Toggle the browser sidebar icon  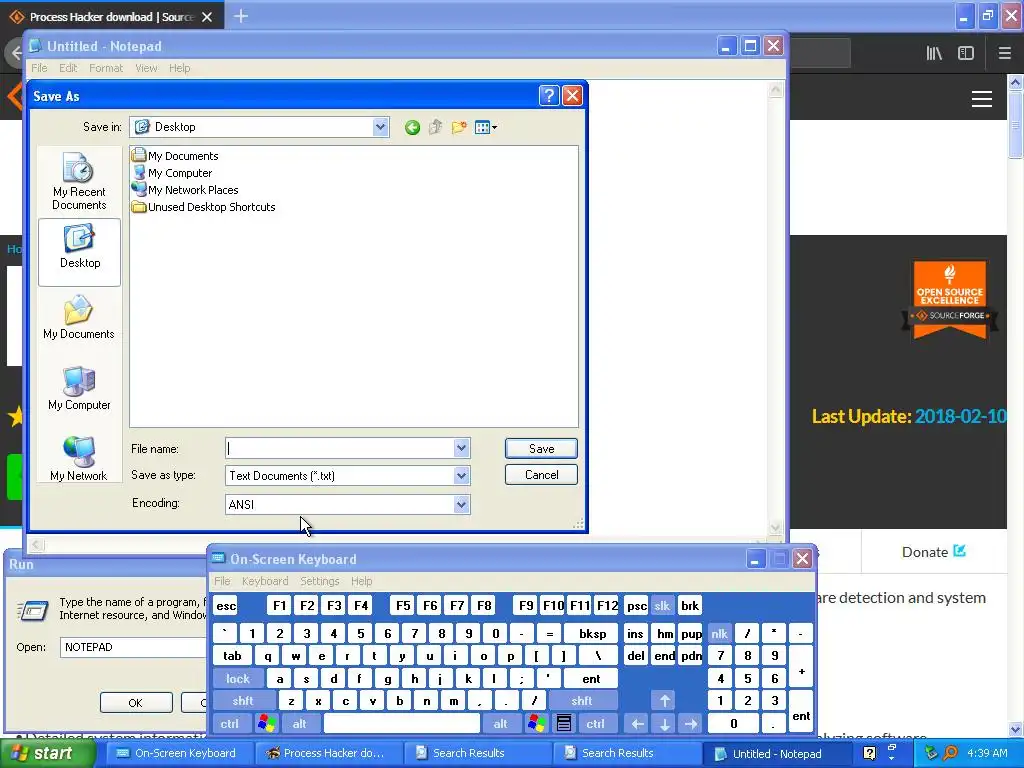pyautogui.click(x=966, y=53)
